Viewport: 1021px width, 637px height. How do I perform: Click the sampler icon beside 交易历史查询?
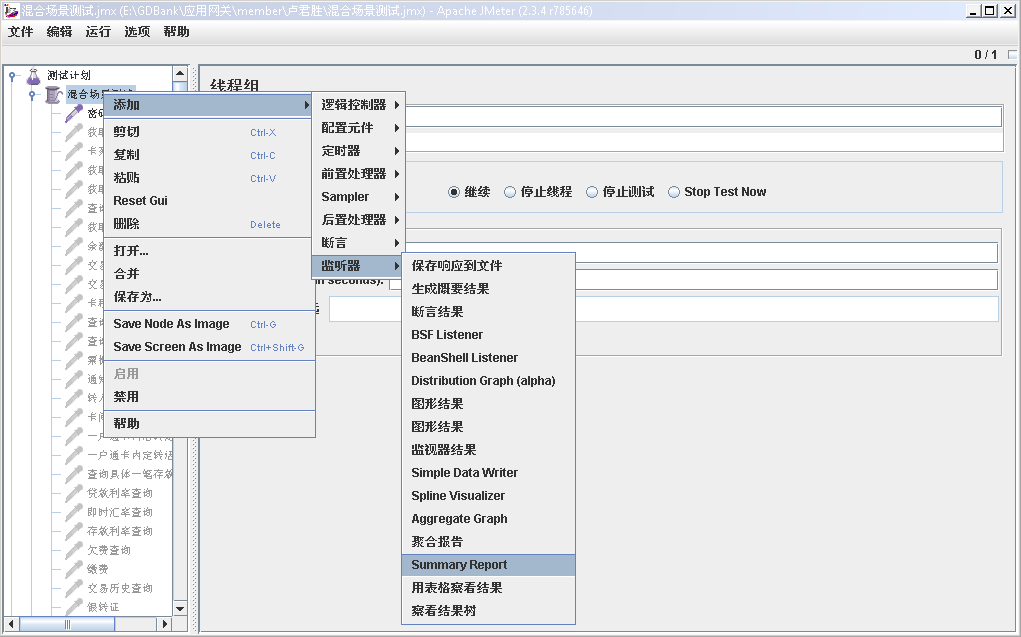74,588
